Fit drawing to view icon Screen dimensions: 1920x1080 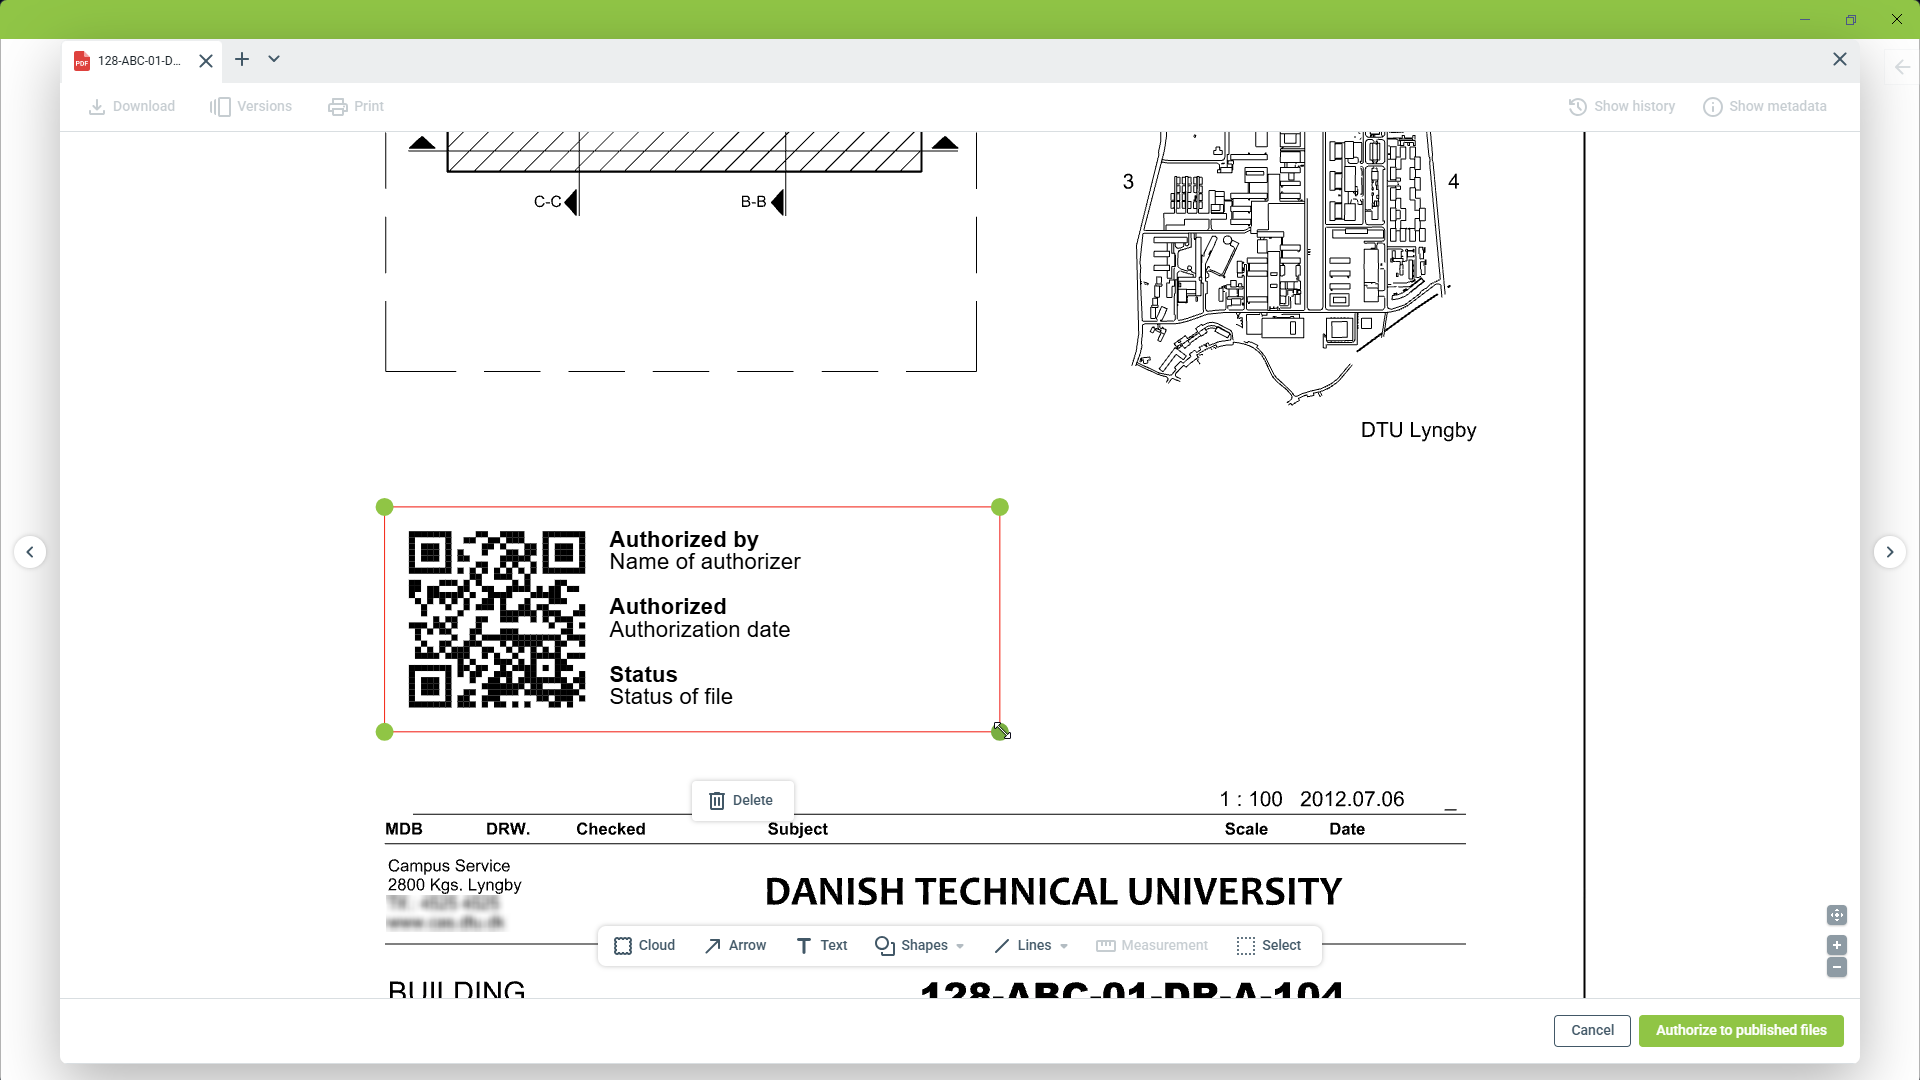click(1836, 915)
